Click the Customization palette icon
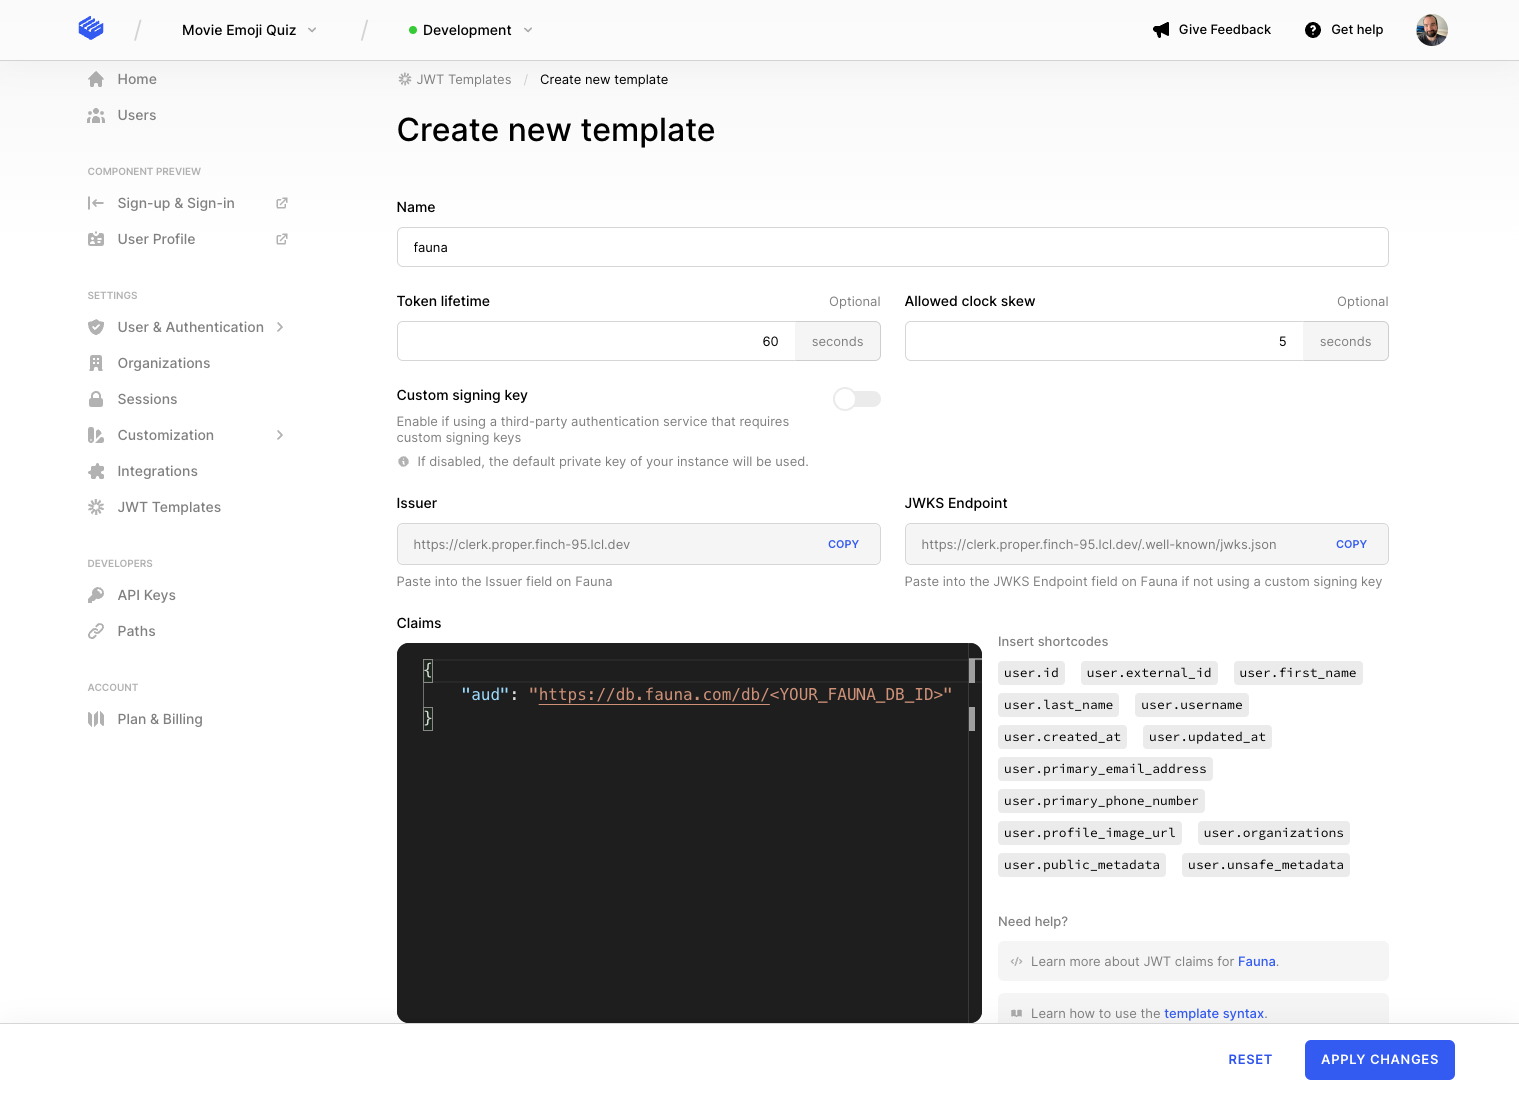 96,435
